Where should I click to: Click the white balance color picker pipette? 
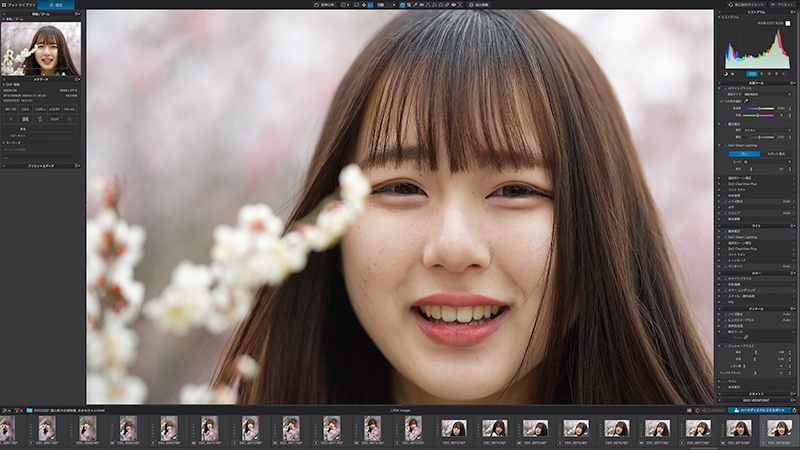tap(746, 101)
